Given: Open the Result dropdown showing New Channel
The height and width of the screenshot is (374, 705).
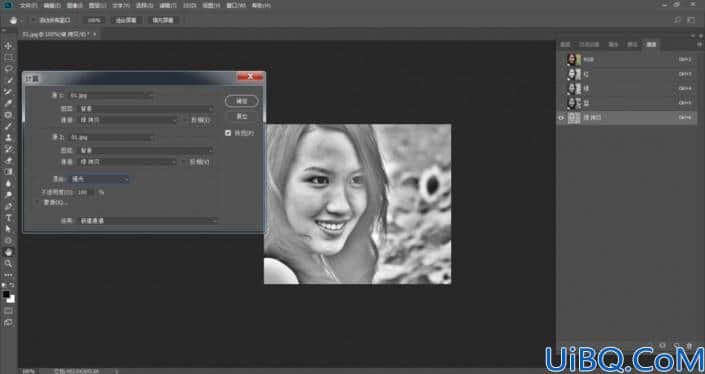Looking at the screenshot, I should point(148,221).
